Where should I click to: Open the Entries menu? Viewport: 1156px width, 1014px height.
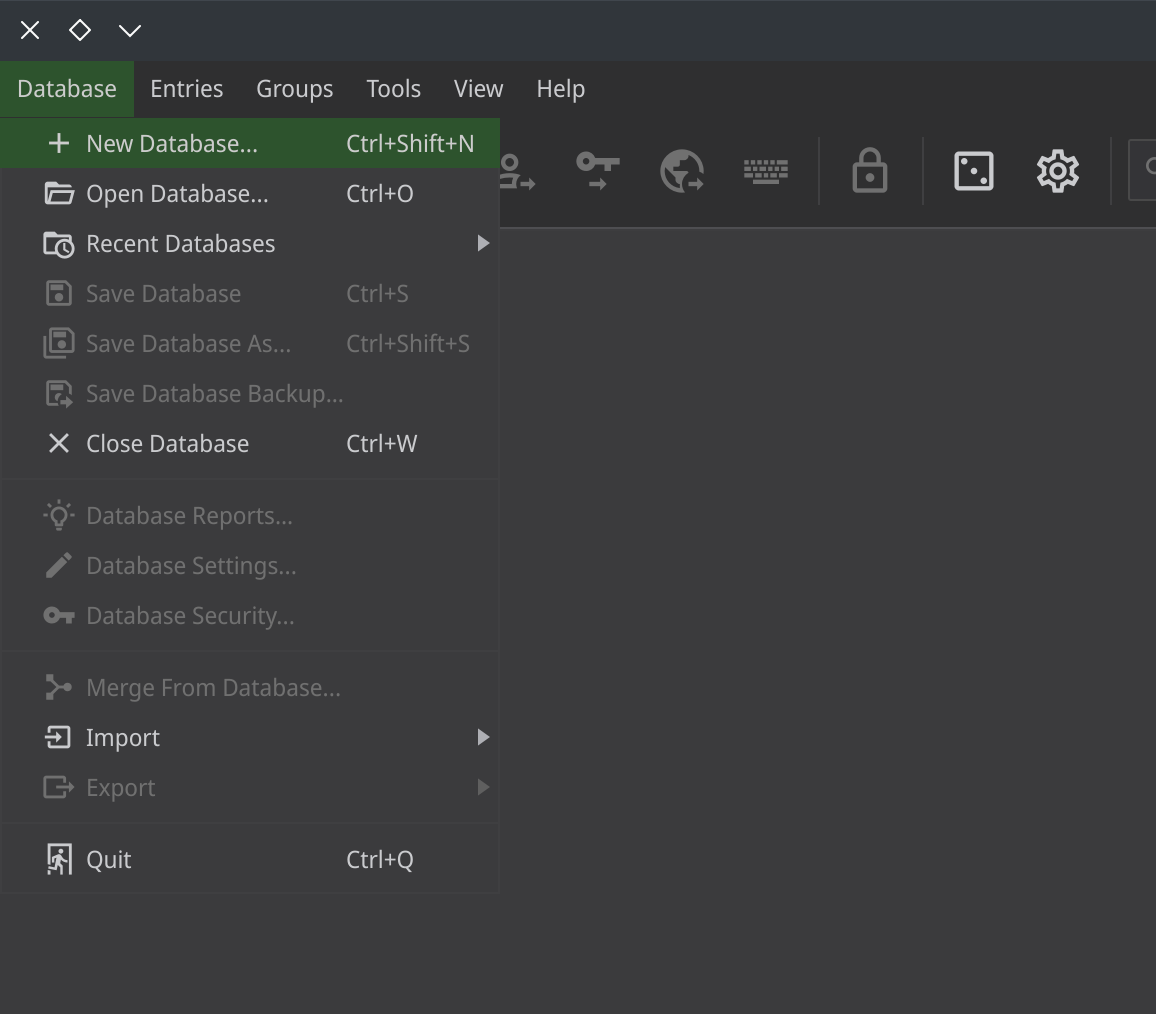[186, 88]
